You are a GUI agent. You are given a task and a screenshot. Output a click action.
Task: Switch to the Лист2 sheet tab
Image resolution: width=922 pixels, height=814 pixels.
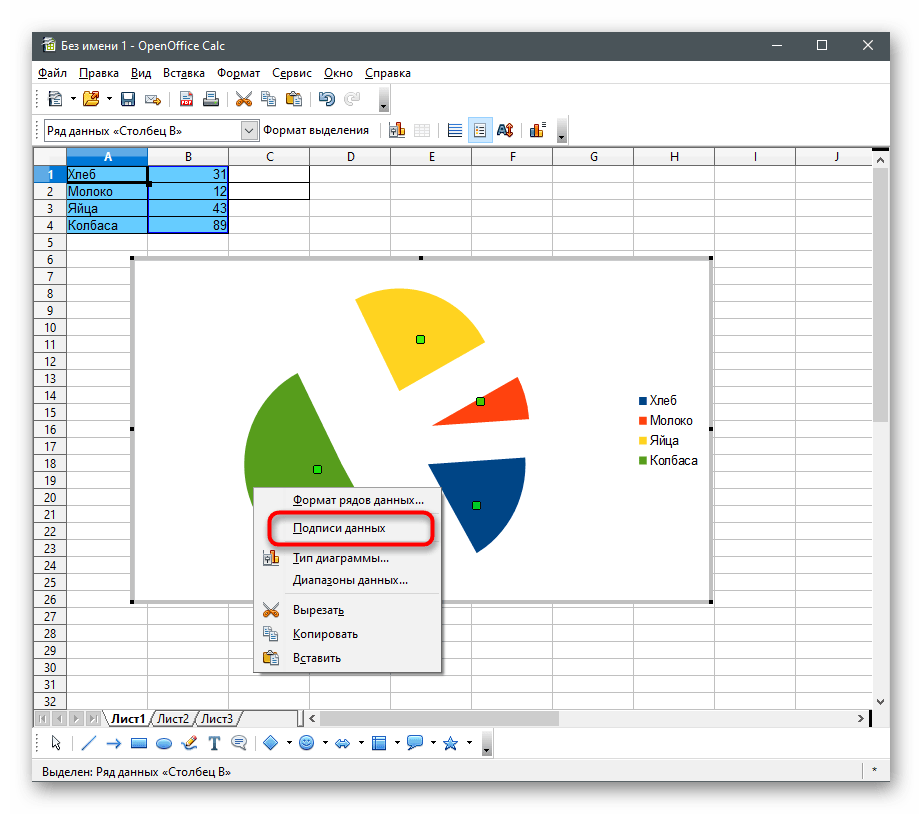coord(173,719)
